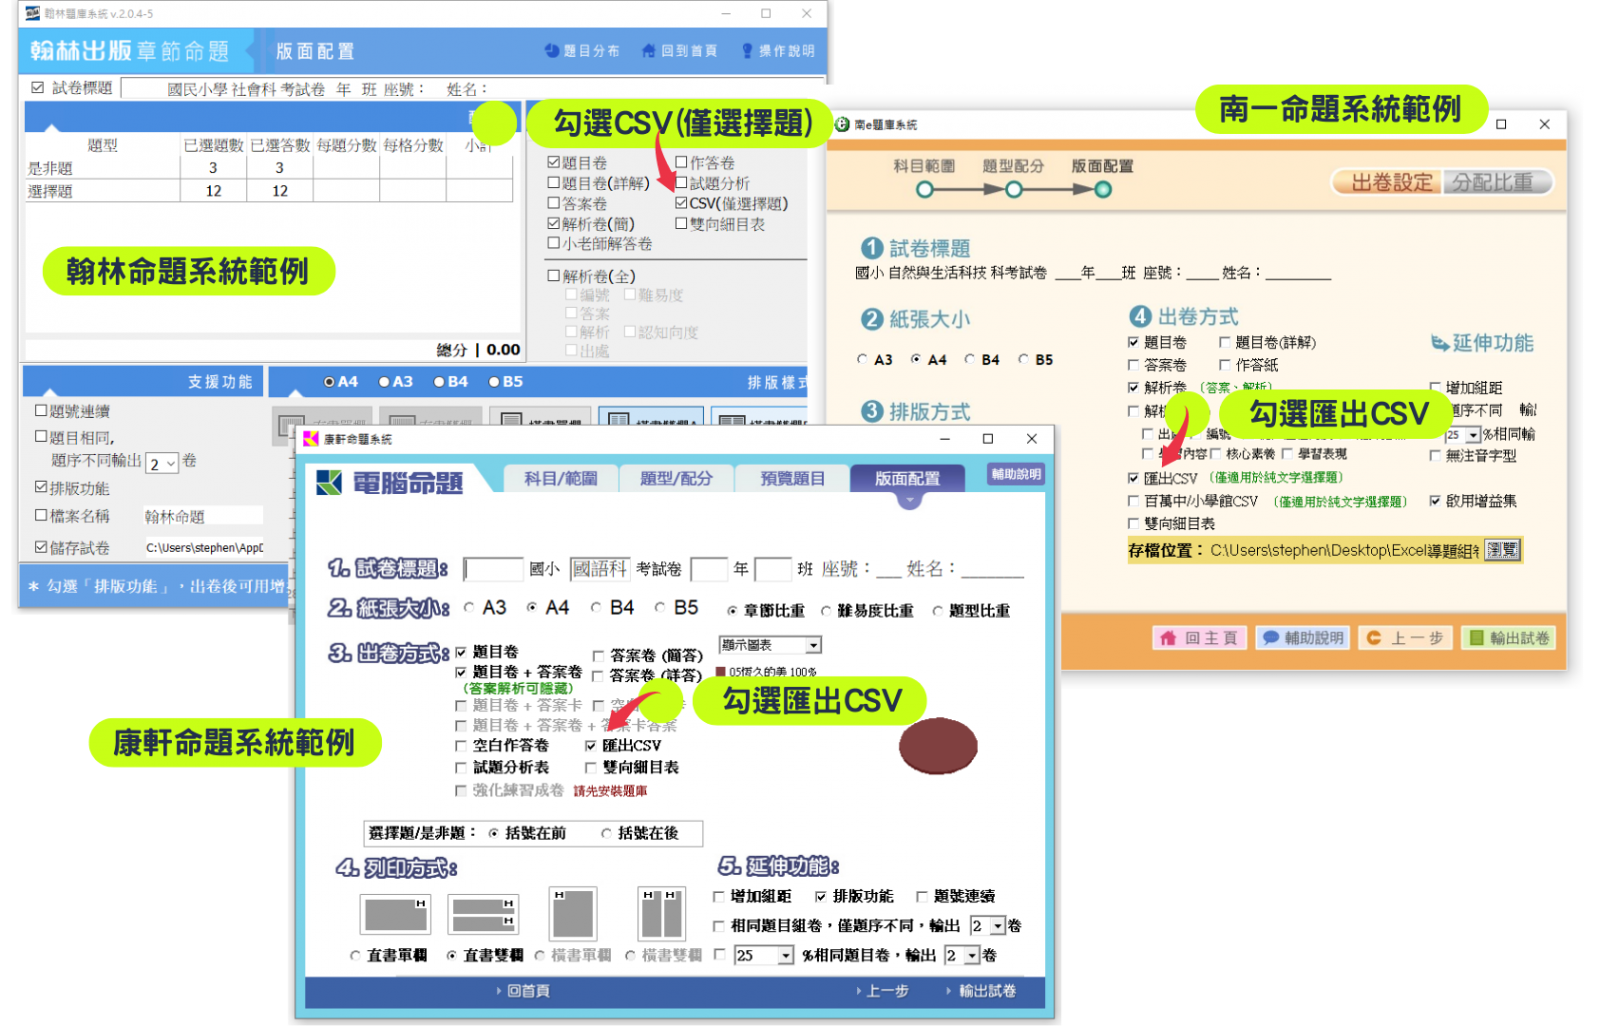1600x1026 pixels.
Task: Click 上一步 link in 康軒 bottom bar
Action: click(x=882, y=991)
